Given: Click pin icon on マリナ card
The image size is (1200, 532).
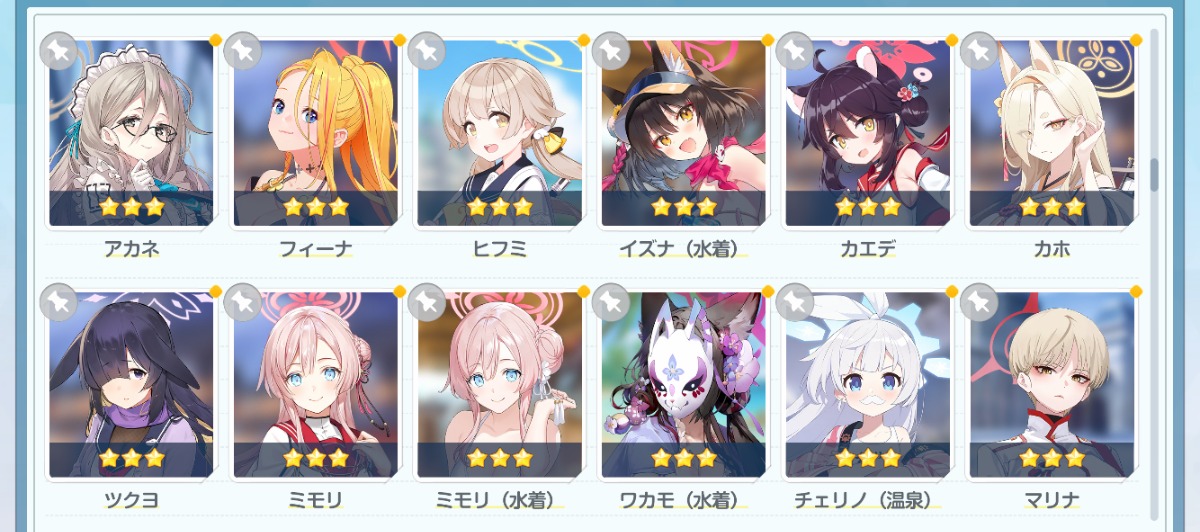Looking at the screenshot, I should click(x=978, y=301).
